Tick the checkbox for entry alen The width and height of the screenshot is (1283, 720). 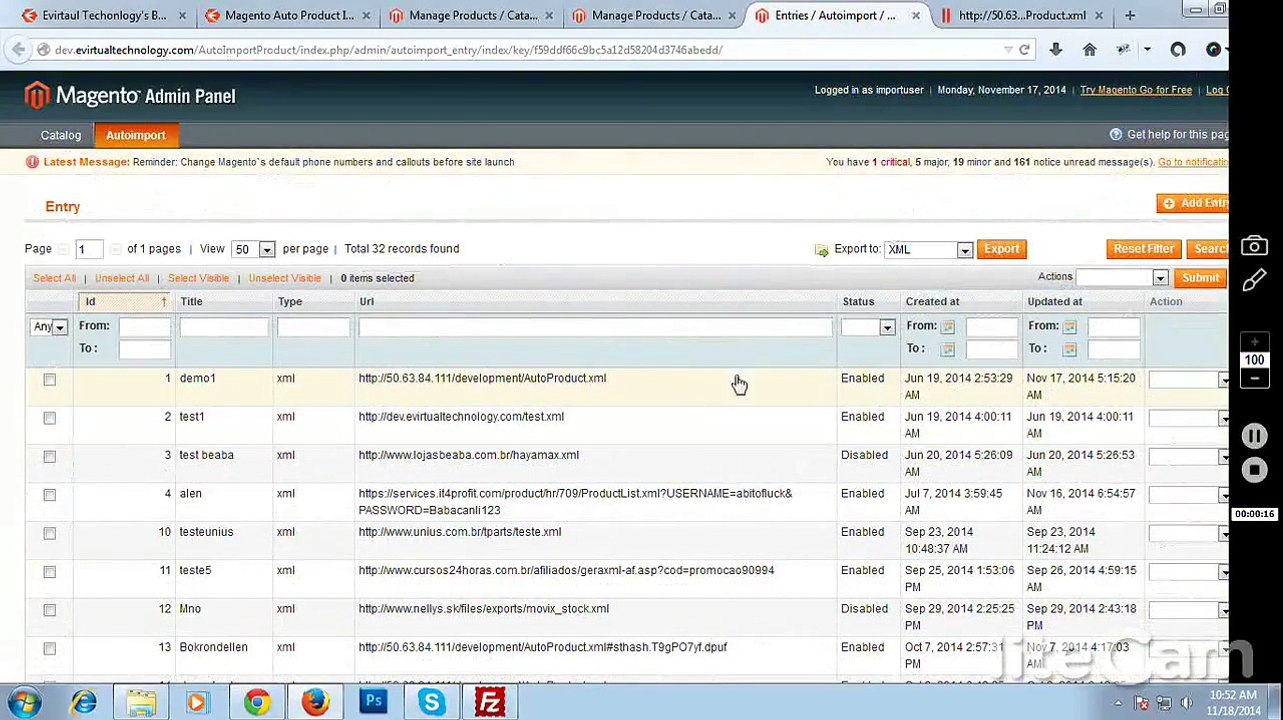[49, 495]
